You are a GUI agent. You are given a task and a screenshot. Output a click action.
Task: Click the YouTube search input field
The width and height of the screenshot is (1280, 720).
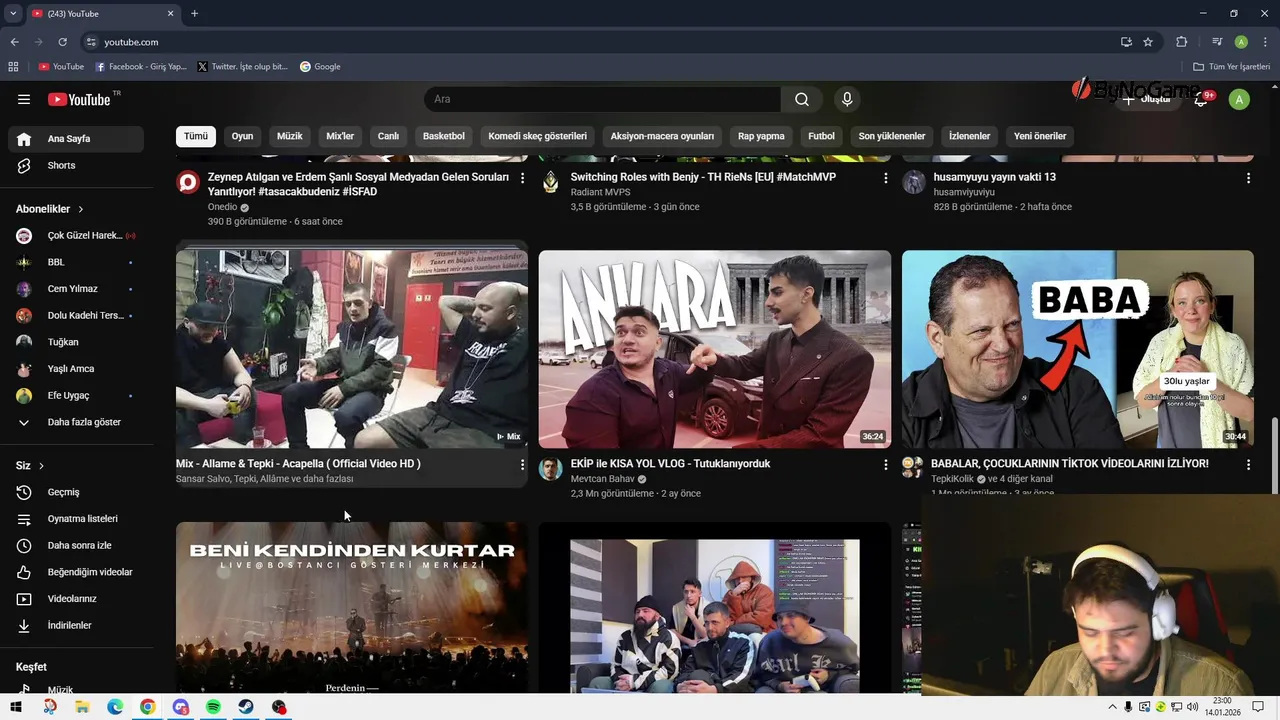[603, 99]
